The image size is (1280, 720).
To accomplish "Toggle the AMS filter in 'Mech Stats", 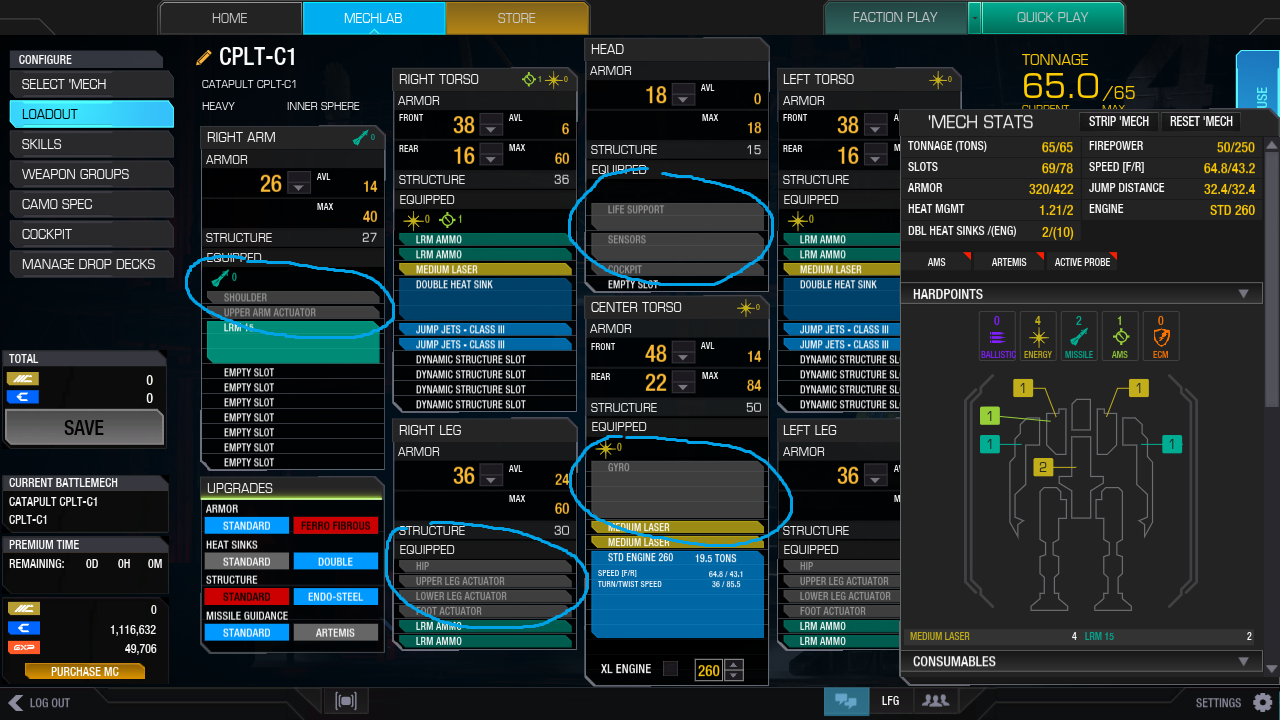I will [935, 262].
